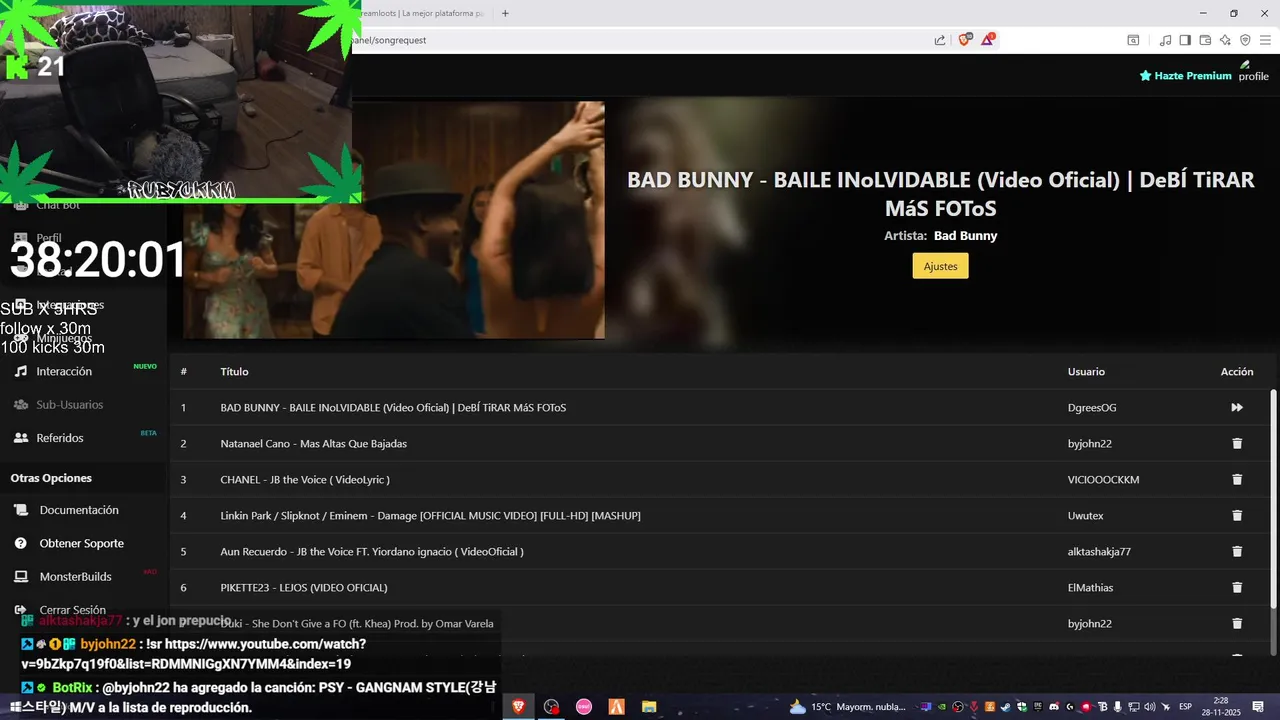Click the profile avatar image
The image size is (1280, 720).
tap(1253, 71)
